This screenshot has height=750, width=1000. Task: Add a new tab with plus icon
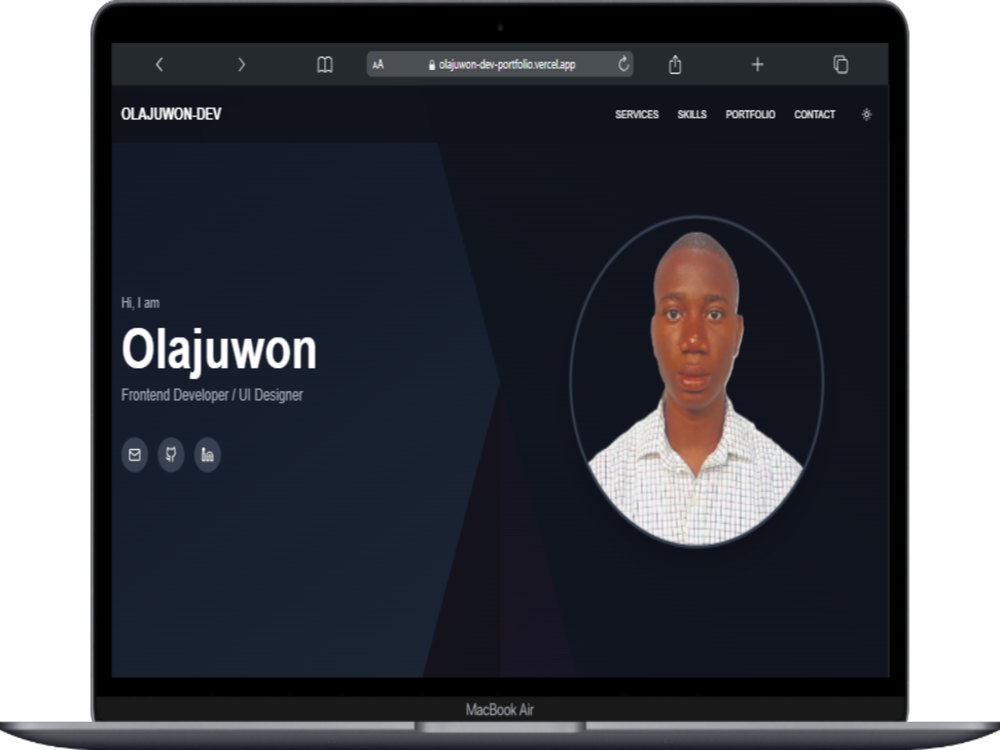coord(757,64)
